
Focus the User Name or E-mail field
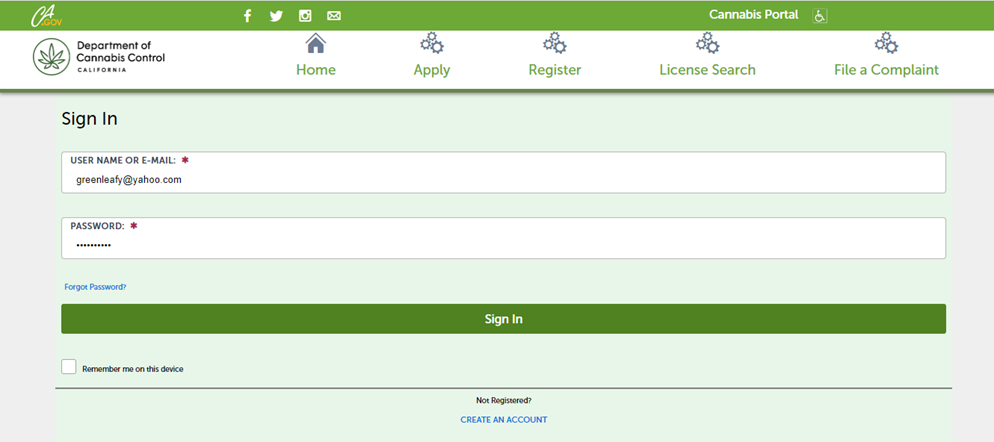503,180
